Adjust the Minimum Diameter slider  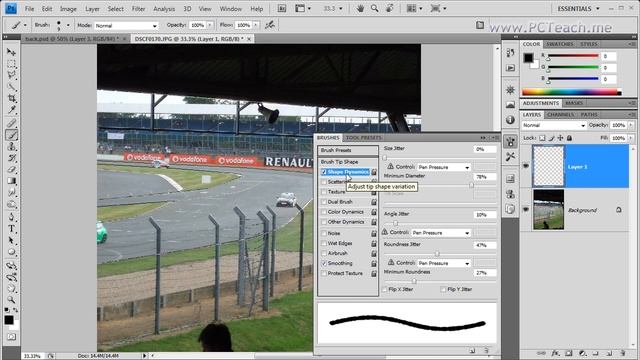coord(471,185)
